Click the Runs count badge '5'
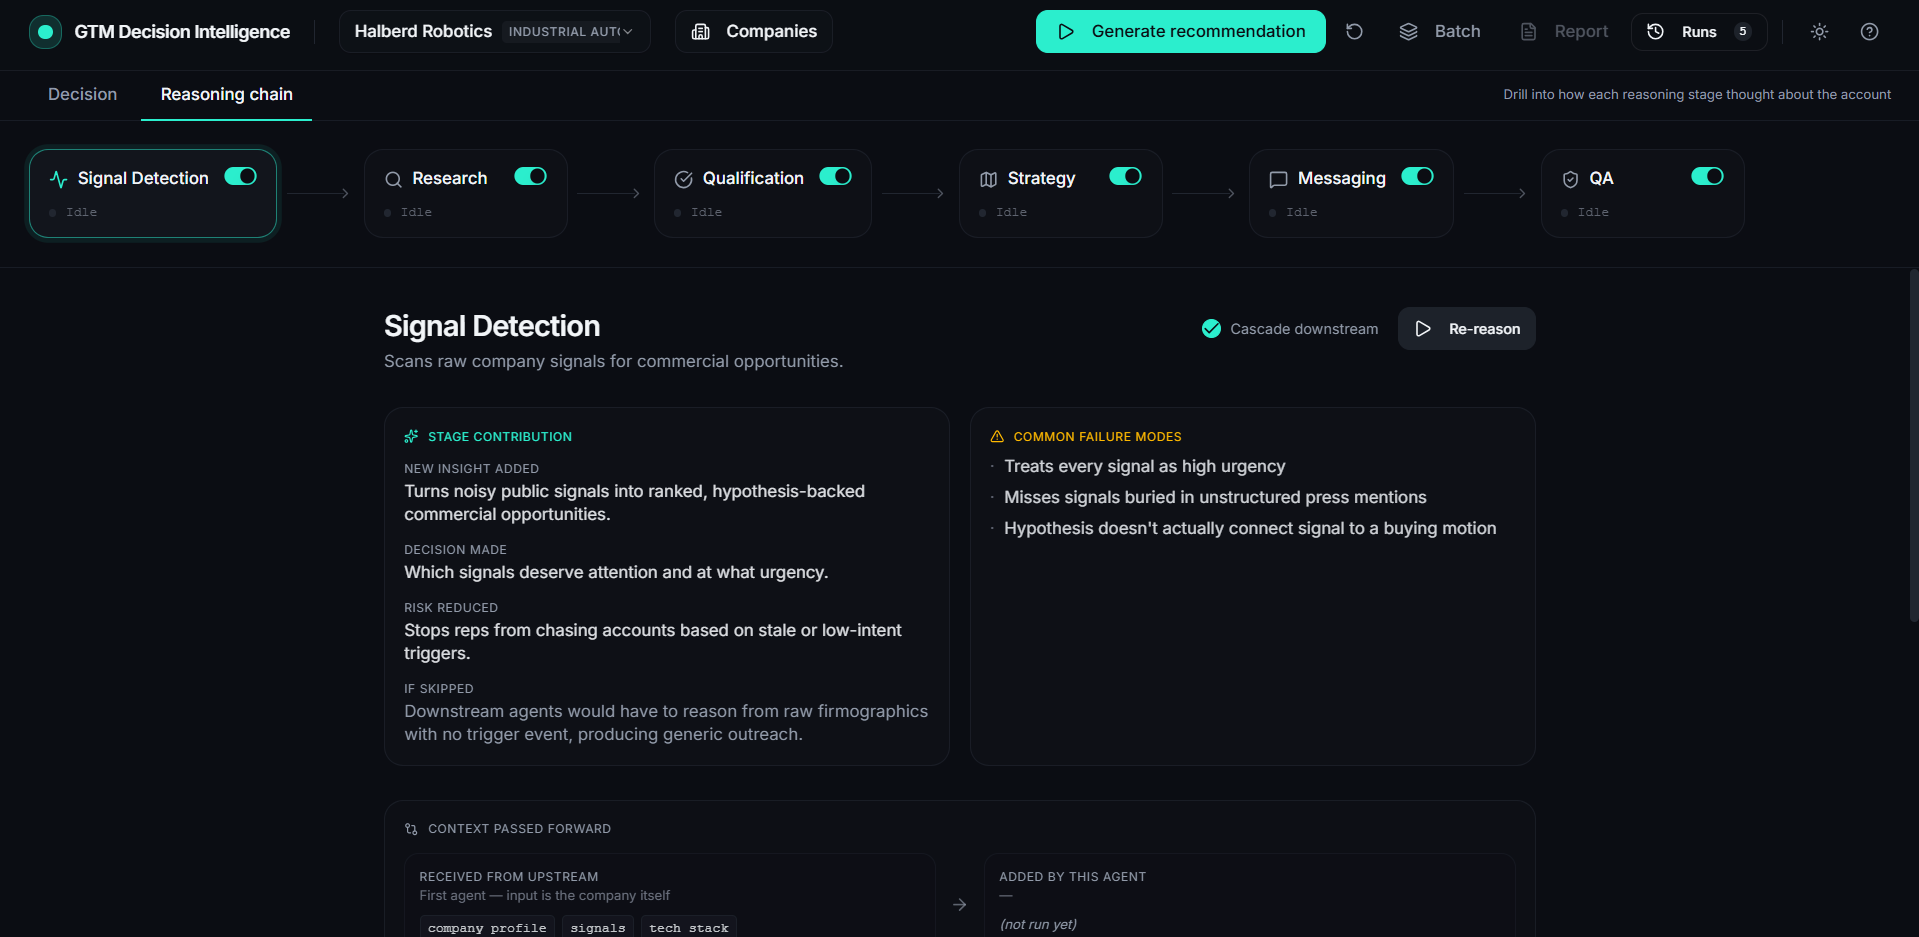1919x937 pixels. point(1743,32)
